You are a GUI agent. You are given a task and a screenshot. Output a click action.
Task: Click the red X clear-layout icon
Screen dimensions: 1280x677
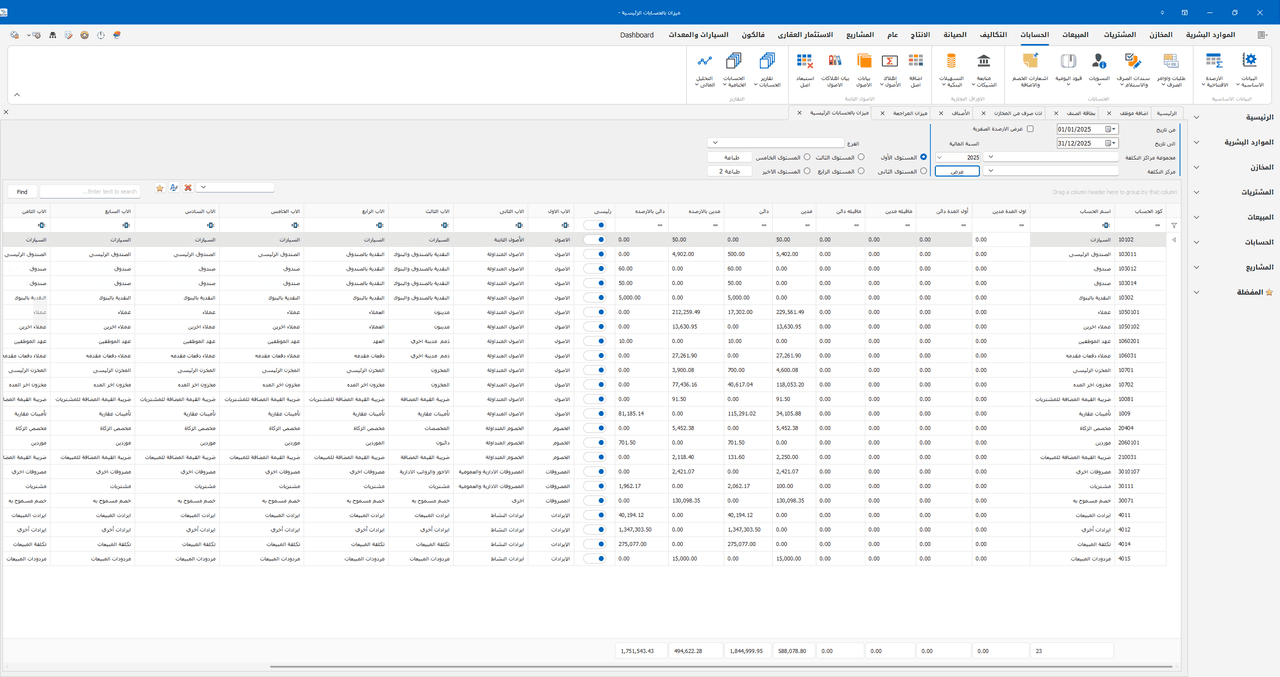click(x=188, y=188)
